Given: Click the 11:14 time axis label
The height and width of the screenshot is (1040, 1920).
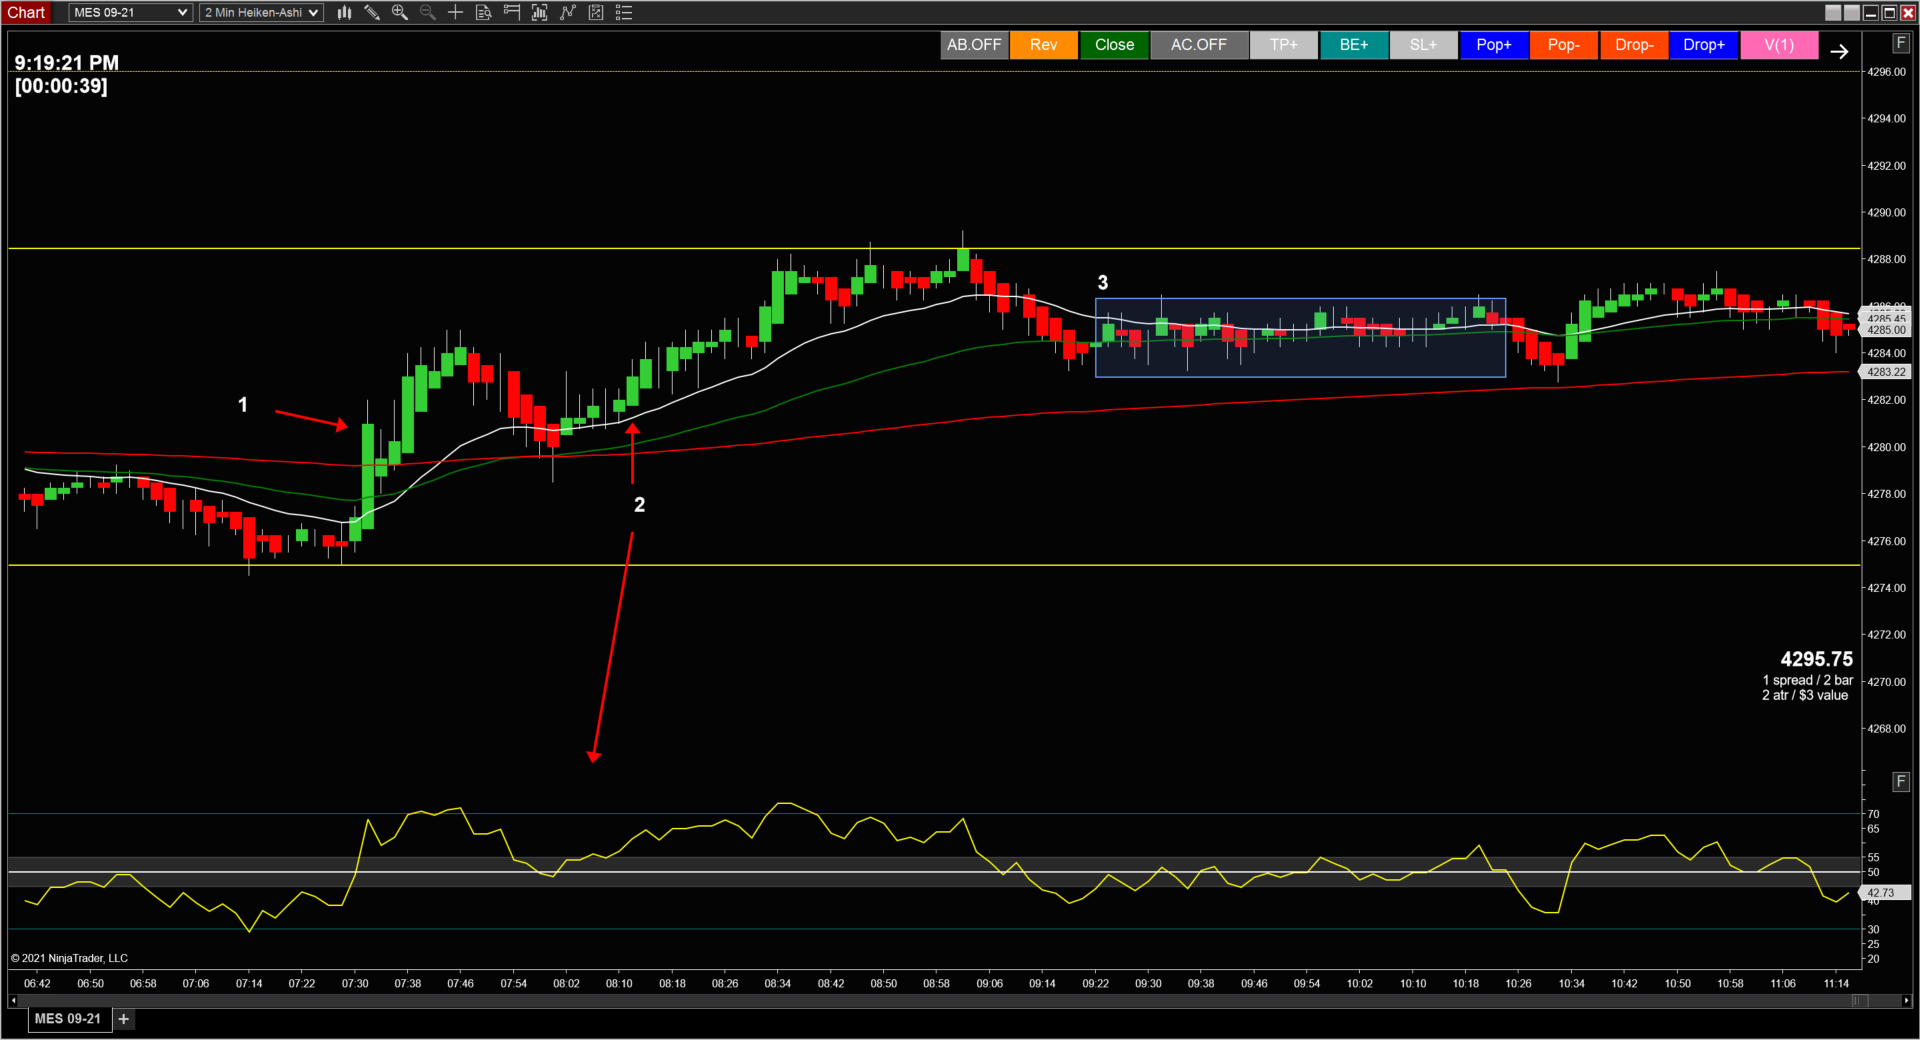Looking at the screenshot, I should click(1836, 984).
